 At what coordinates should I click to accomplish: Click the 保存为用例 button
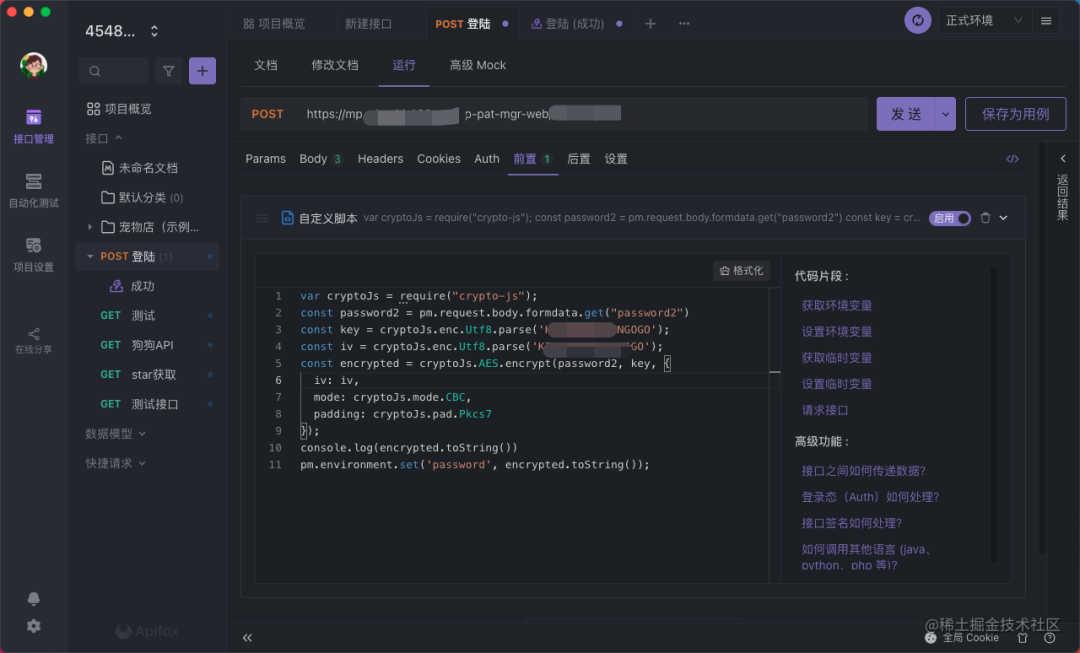1015,114
